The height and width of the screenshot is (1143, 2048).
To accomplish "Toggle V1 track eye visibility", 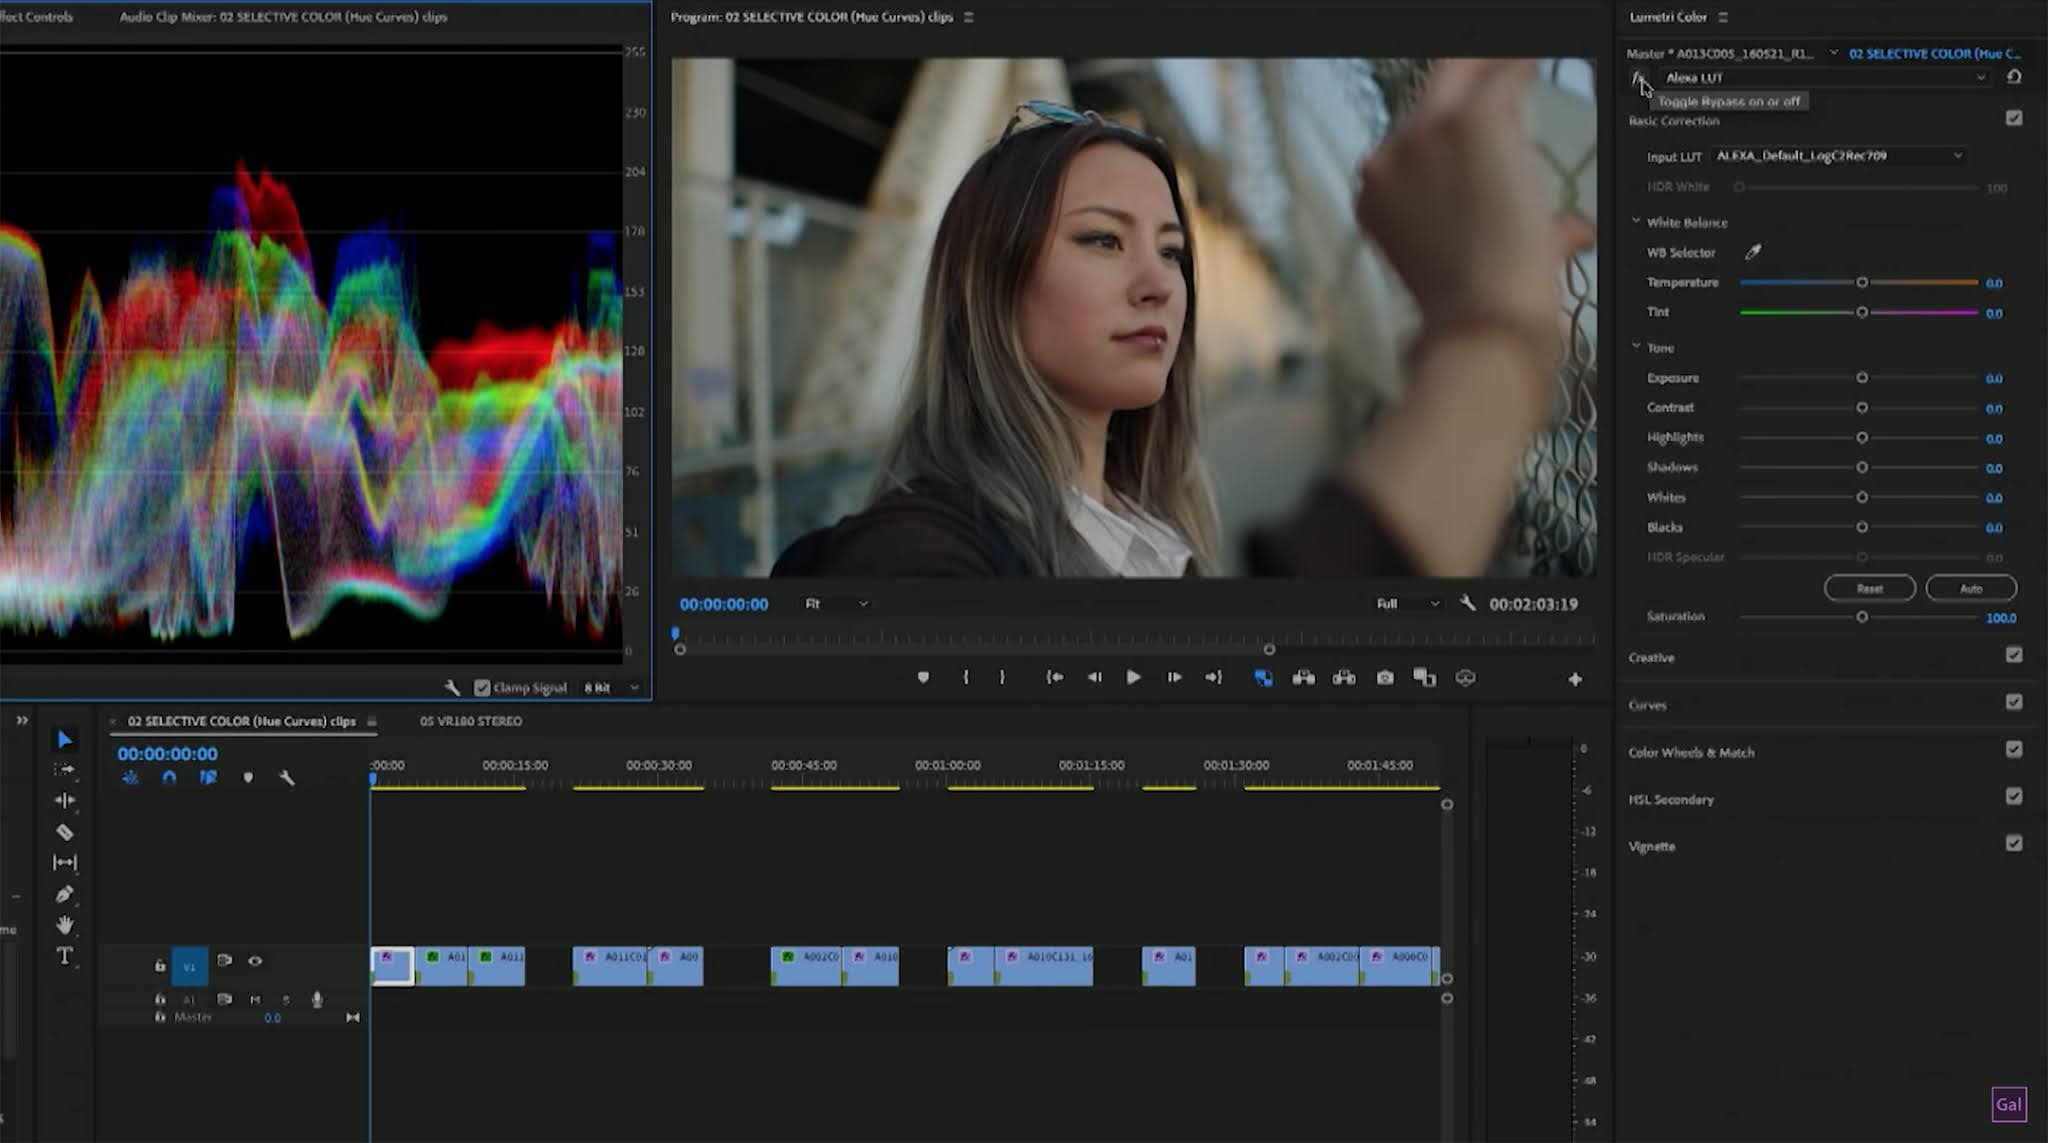I will point(255,961).
